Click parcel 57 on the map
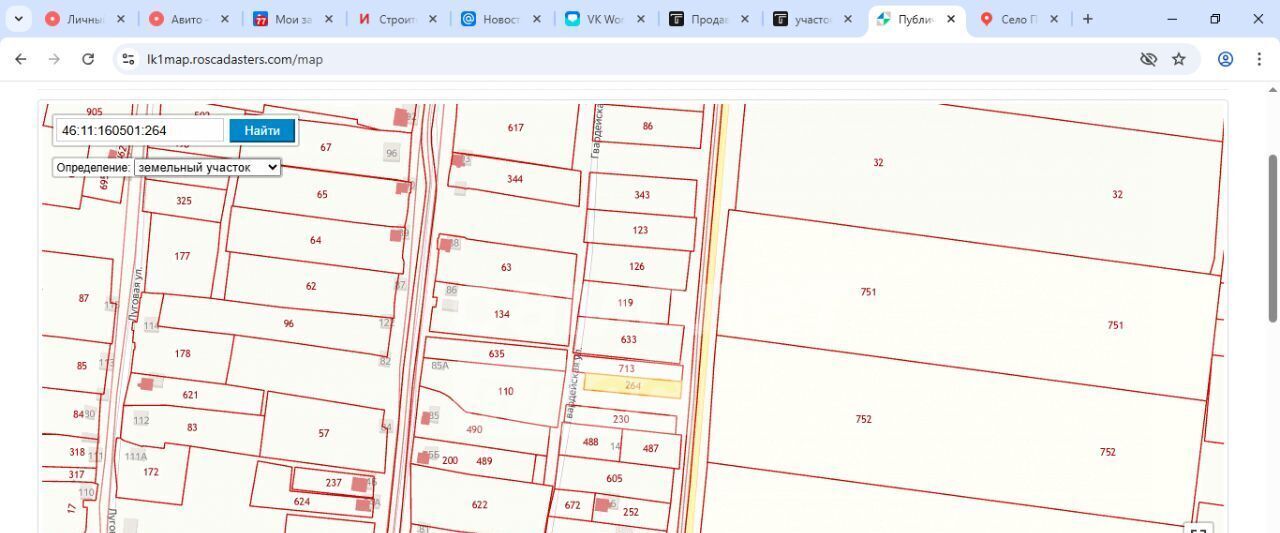The height and width of the screenshot is (533, 1280). coord(324,434)
